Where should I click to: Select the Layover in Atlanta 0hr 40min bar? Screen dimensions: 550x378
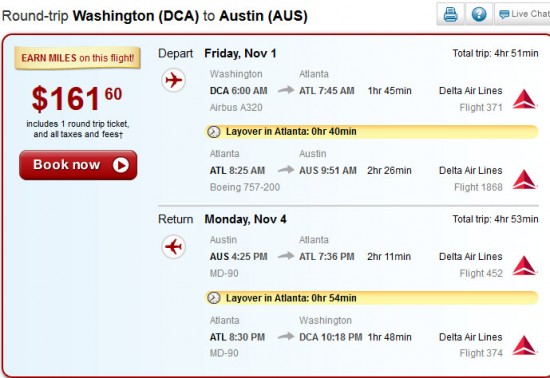371,132
